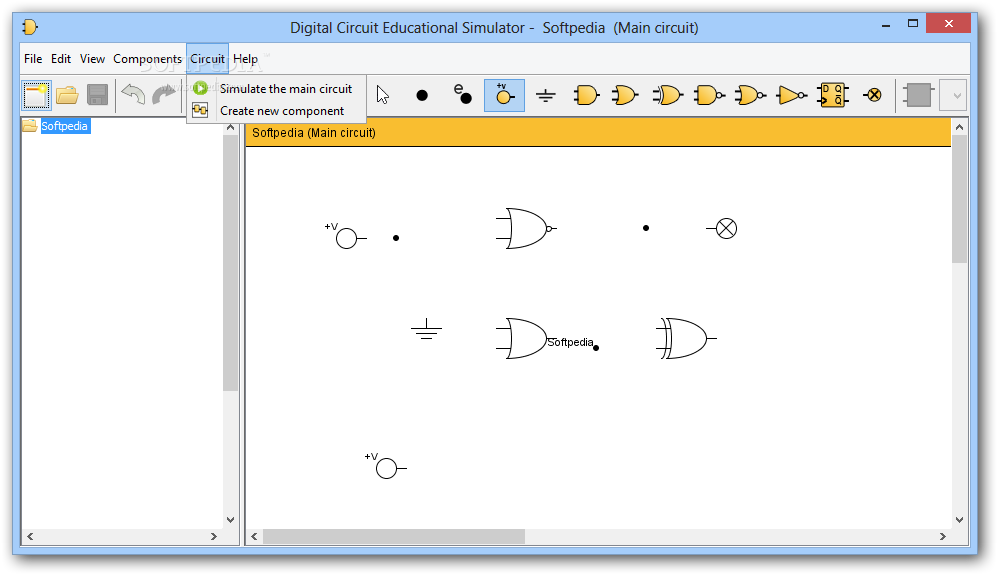Viewport: 998px width, 575px height.
Task: Click the node dot beside upper +V
Action: coord(396,238)
